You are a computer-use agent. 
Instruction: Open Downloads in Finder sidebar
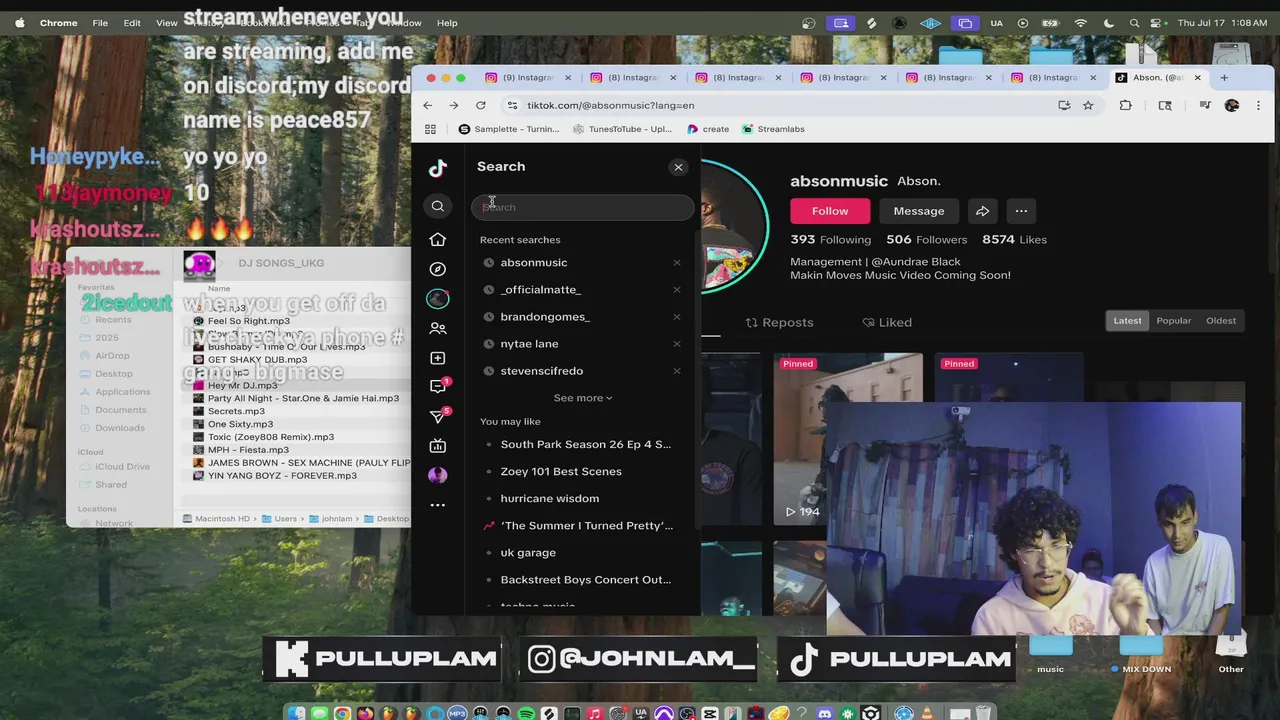click(120, 428)
